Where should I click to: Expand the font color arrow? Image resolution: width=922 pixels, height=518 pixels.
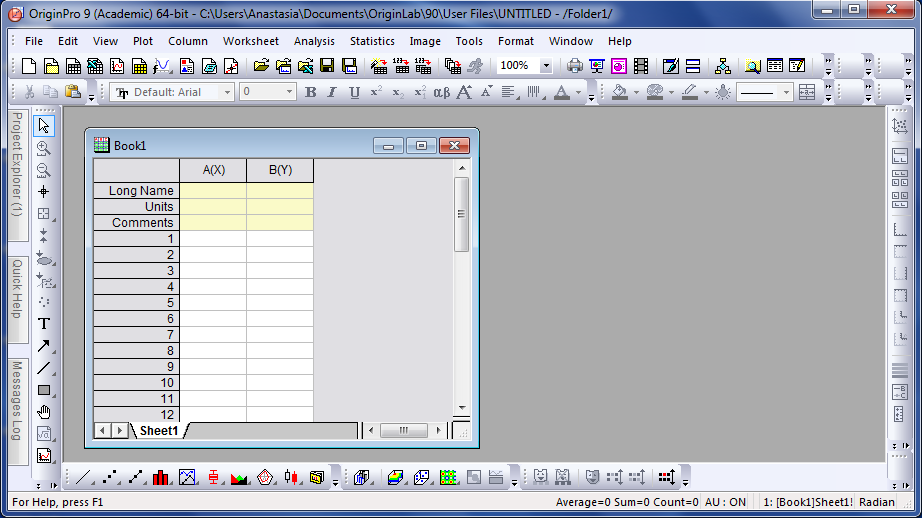tap(578, 92)
